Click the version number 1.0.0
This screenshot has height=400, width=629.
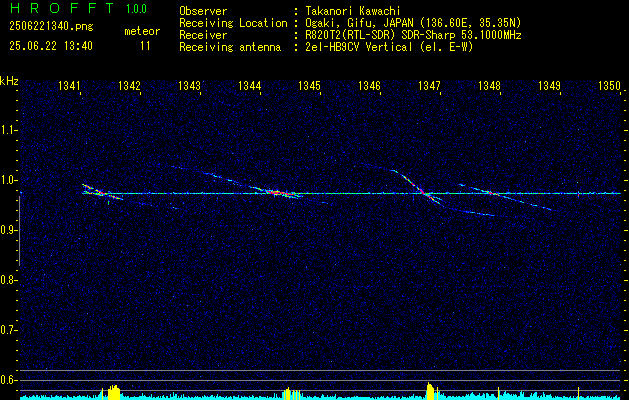pos(136,8)
